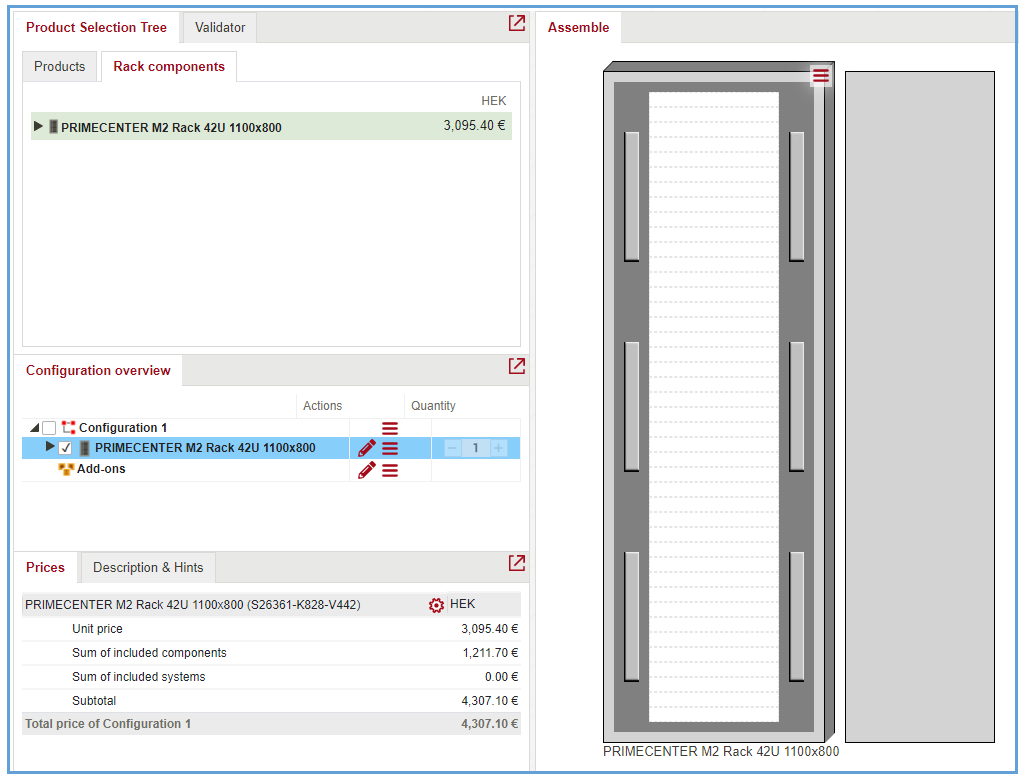1026x780 pixels.
Task: Click the Configuration 1 red node icon
Action: pyautogui.click(x=69, y=427)
